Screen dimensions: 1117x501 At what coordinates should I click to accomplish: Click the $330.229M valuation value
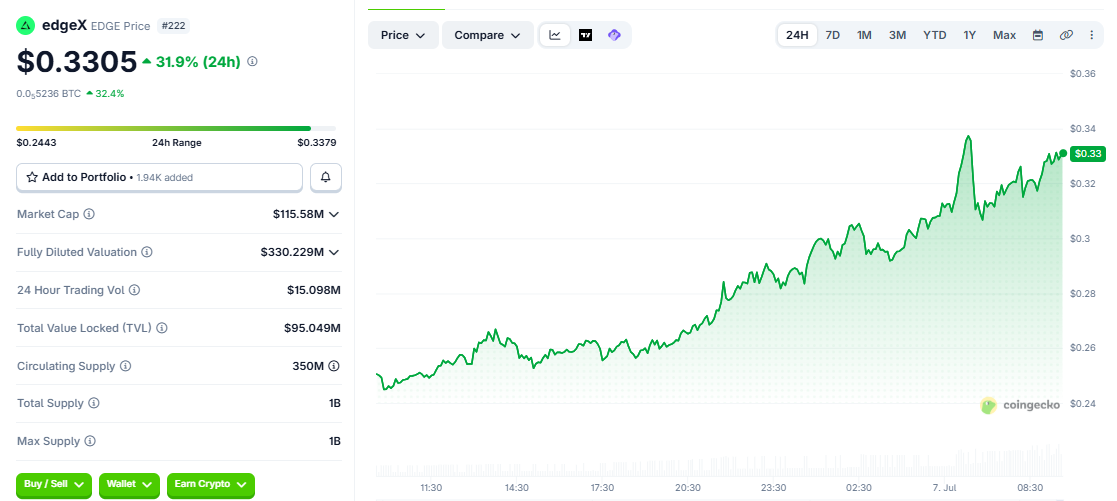[292, 252]
